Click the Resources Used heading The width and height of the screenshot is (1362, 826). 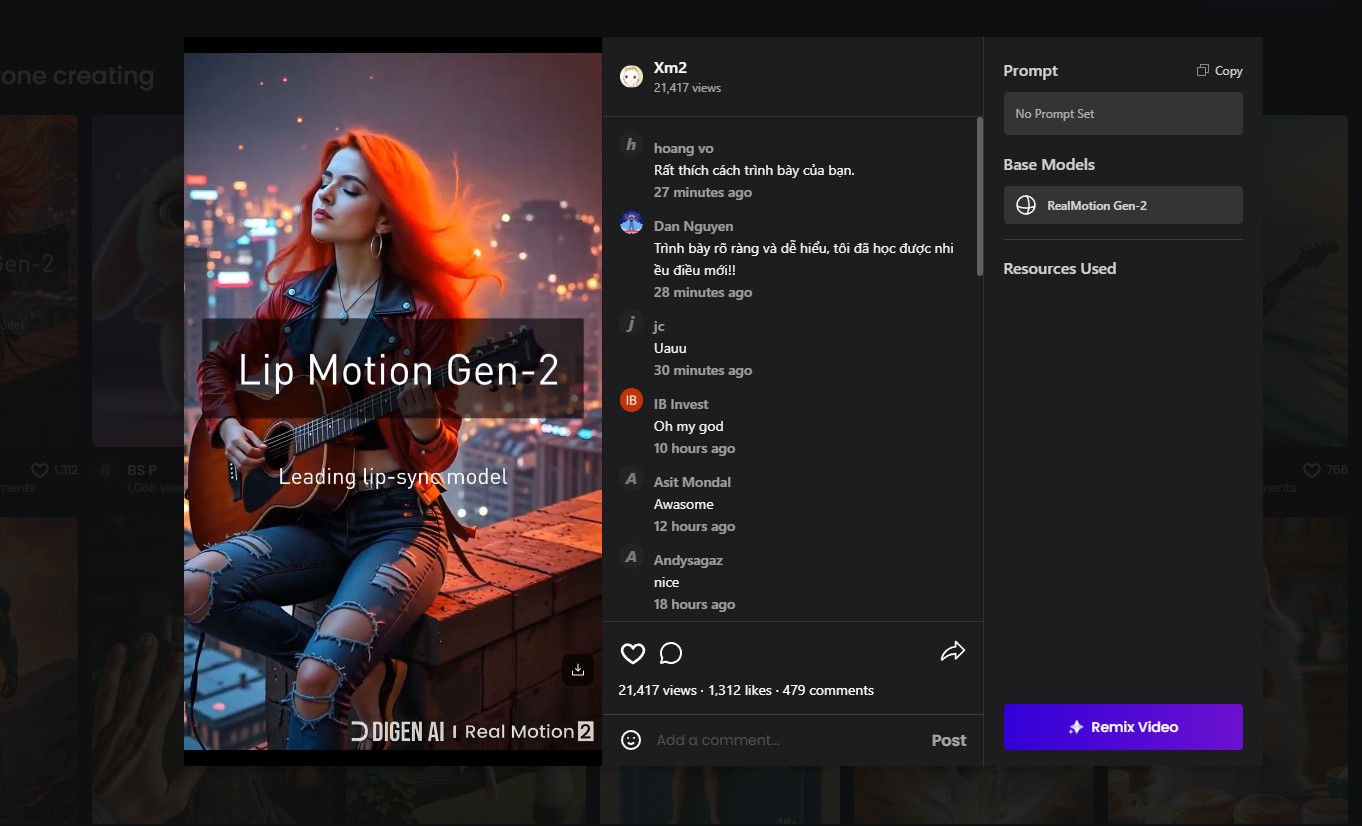[x=1059, y=268]
